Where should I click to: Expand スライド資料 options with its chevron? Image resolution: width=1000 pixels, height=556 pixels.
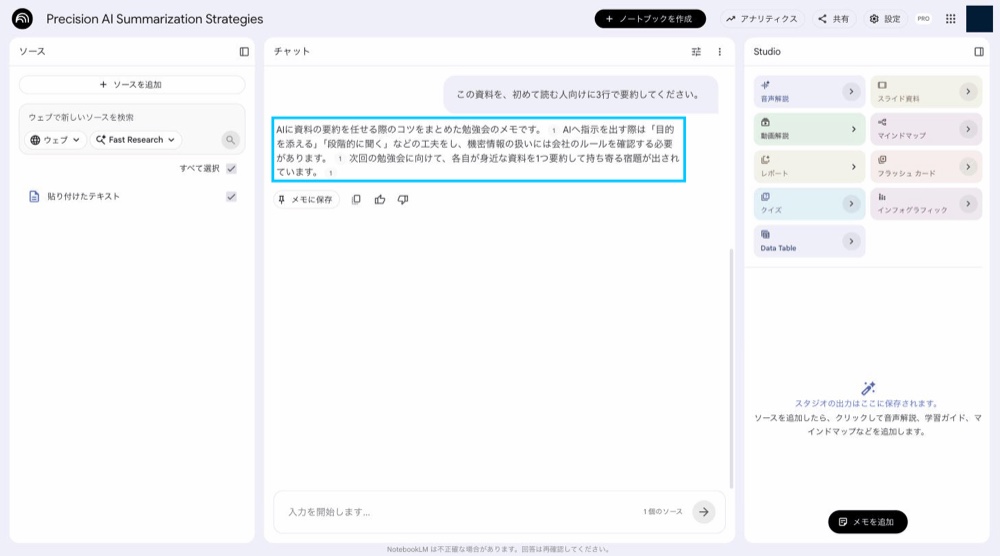point(967,92)
